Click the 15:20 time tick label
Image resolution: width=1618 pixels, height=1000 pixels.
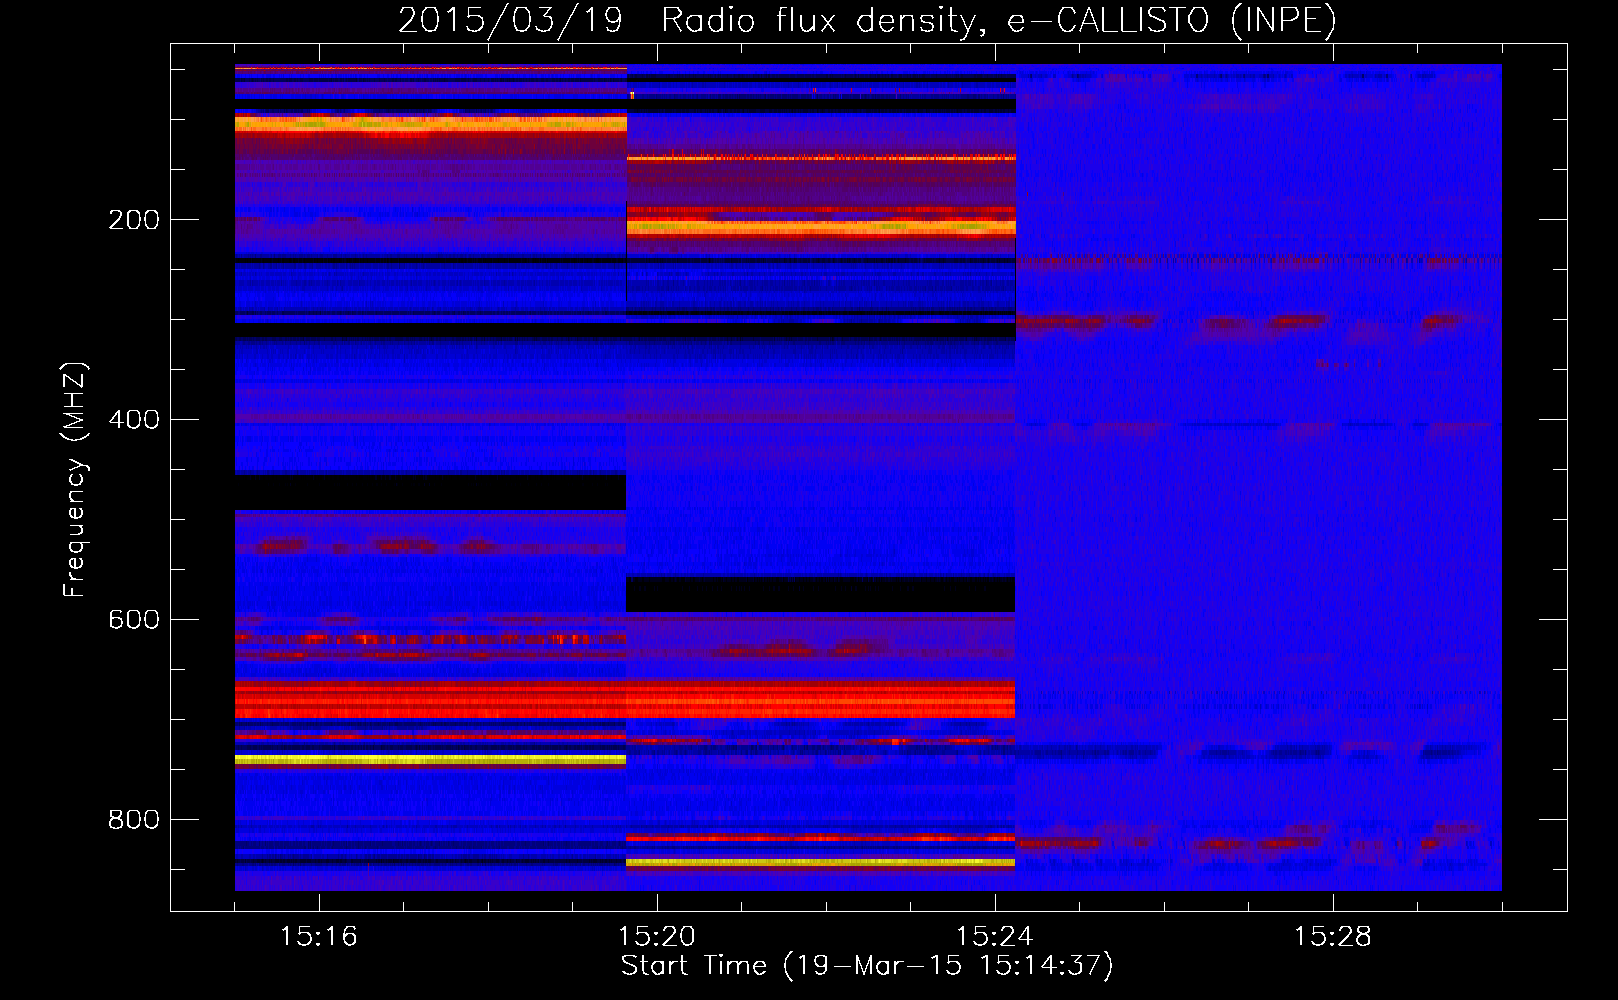[657, 937]
